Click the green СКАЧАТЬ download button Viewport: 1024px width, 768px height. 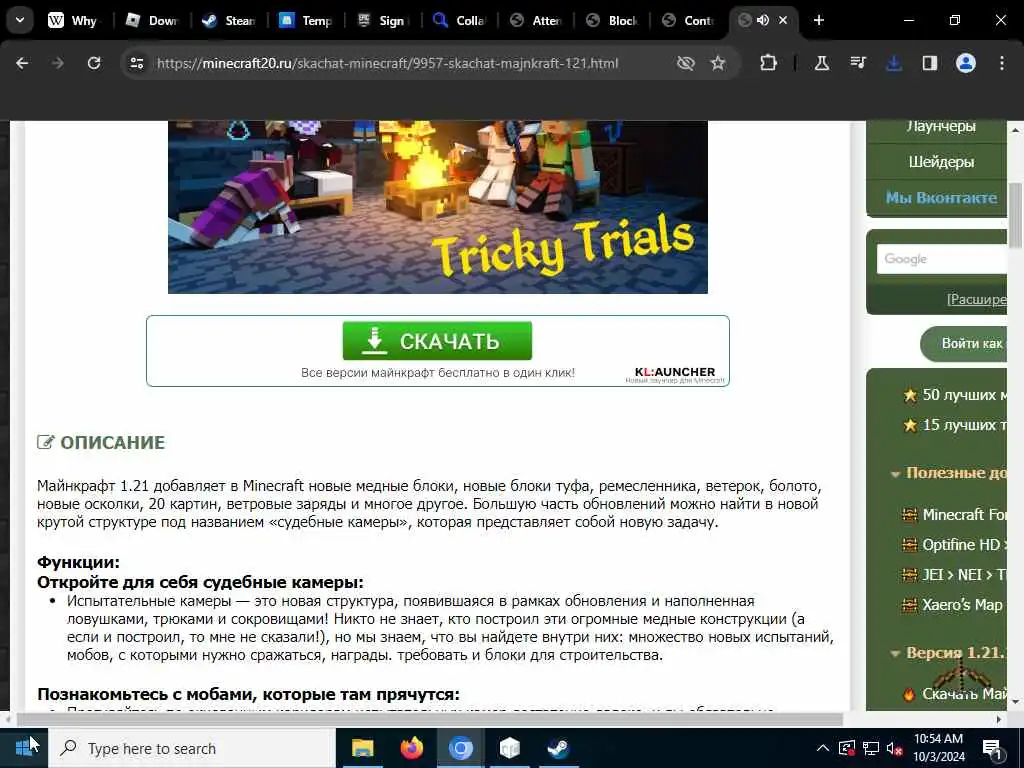pos(437,340)
